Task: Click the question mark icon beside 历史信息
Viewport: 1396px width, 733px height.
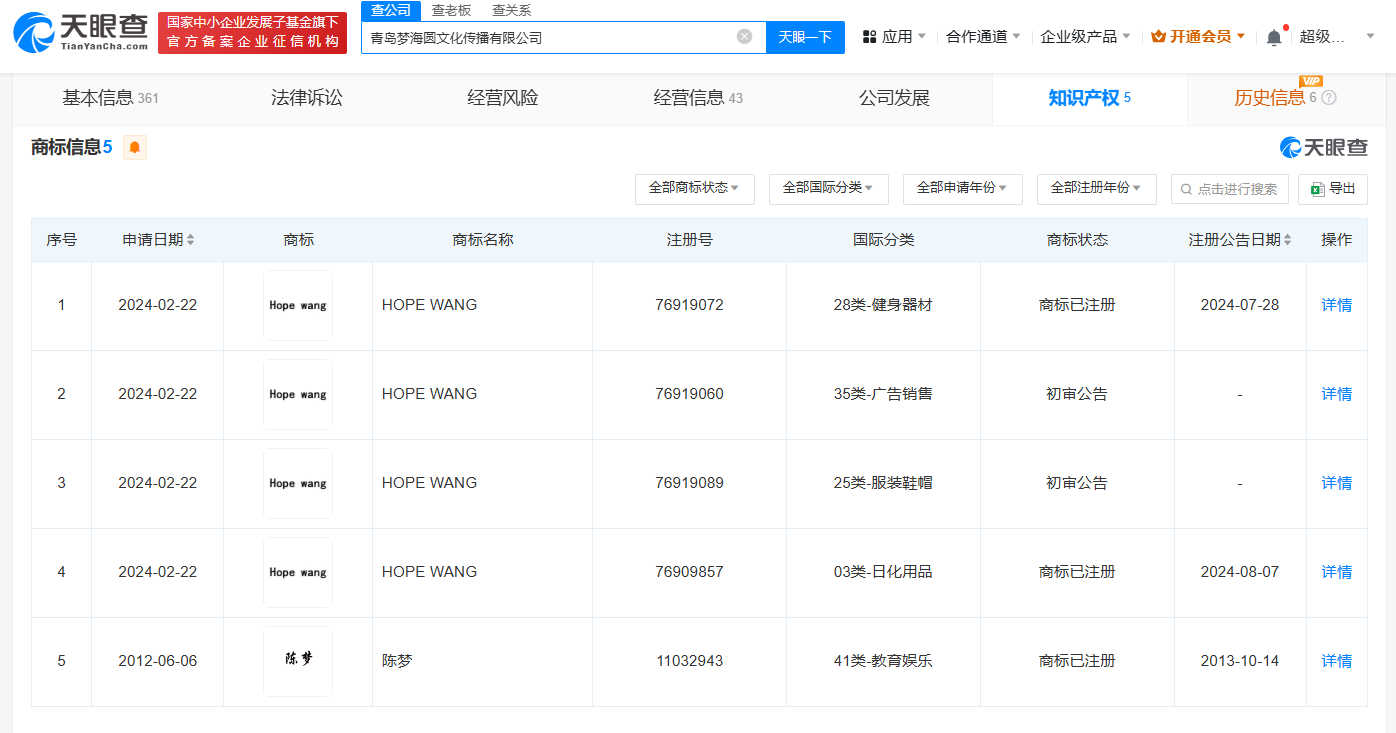Action: click(1328, 97)
